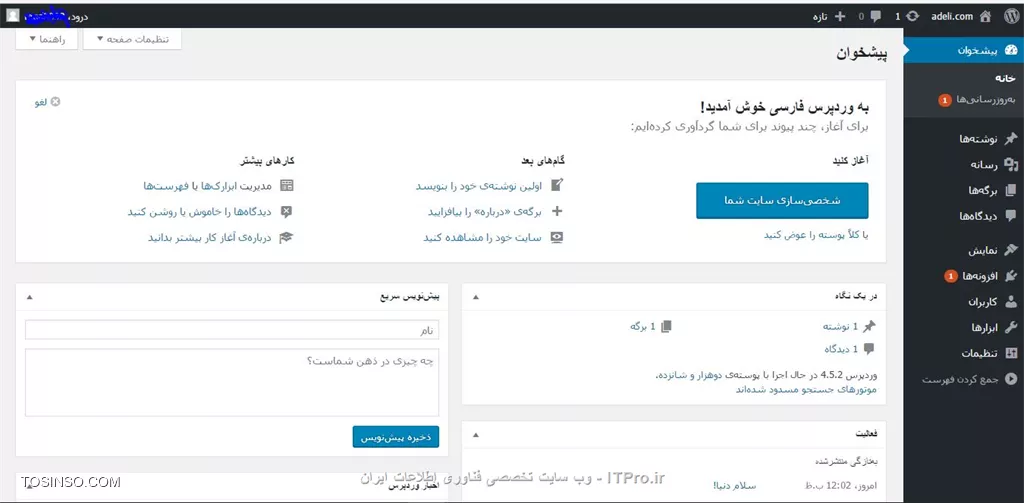The height and width of the screenshot is (503, 1024).
Task: Collapse the پیش‌نویس سریع widget
Action: [x=29, y=297]
